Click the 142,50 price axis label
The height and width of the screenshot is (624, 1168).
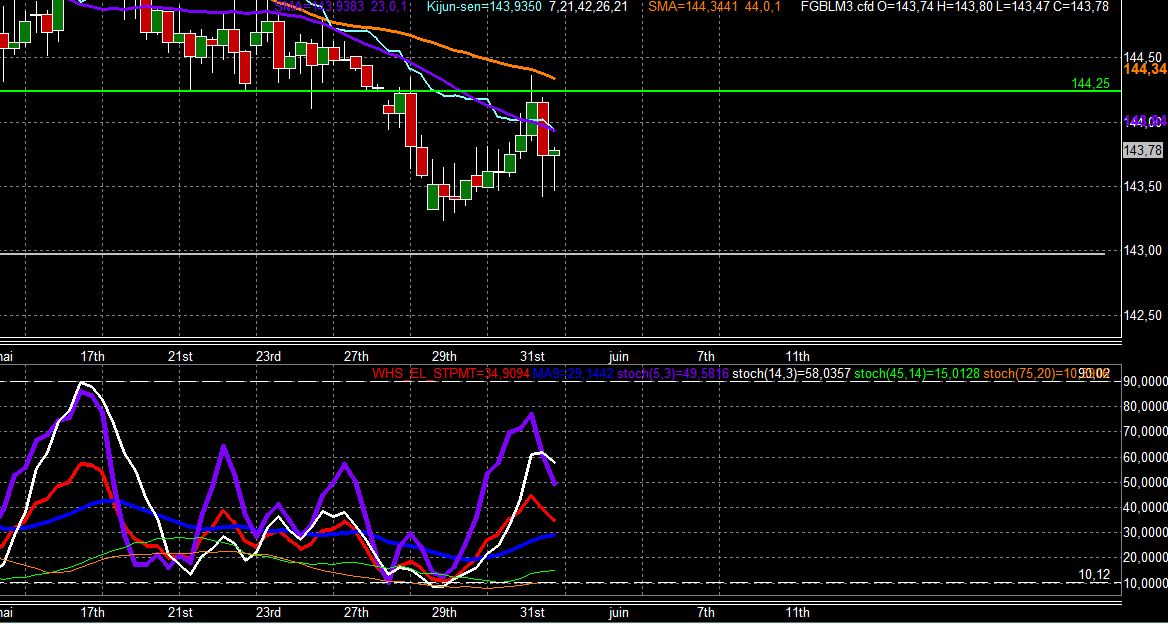click(1143, 316)
